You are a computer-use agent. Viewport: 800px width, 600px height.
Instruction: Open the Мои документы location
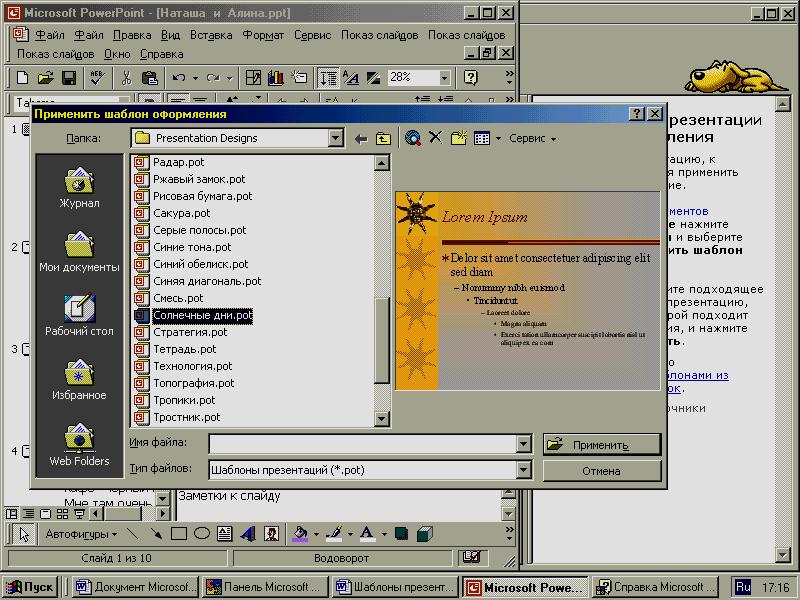point(79,252)
